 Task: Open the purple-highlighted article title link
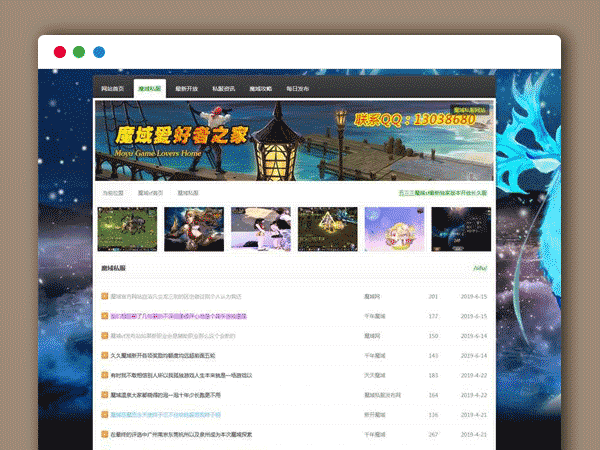(178, 316)
